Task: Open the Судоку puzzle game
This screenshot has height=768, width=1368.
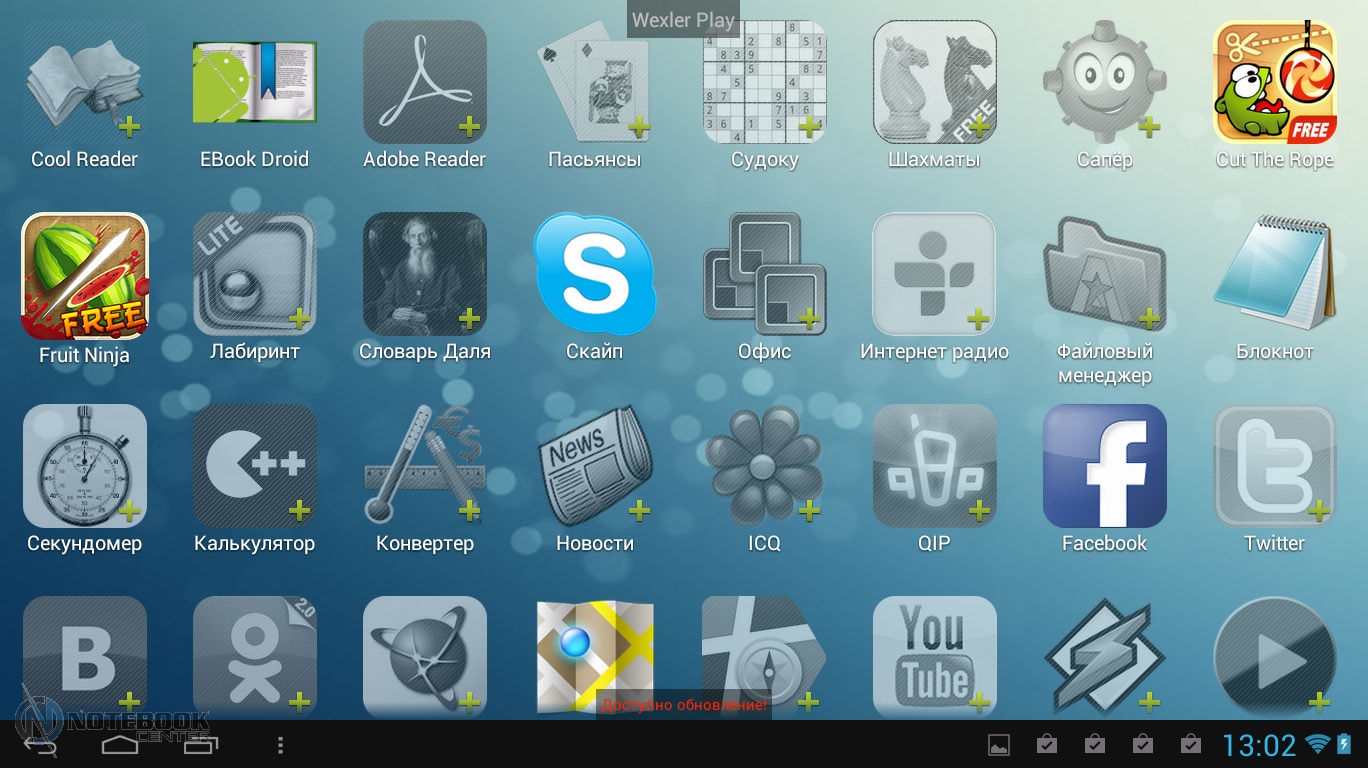Action: point(764,84)
